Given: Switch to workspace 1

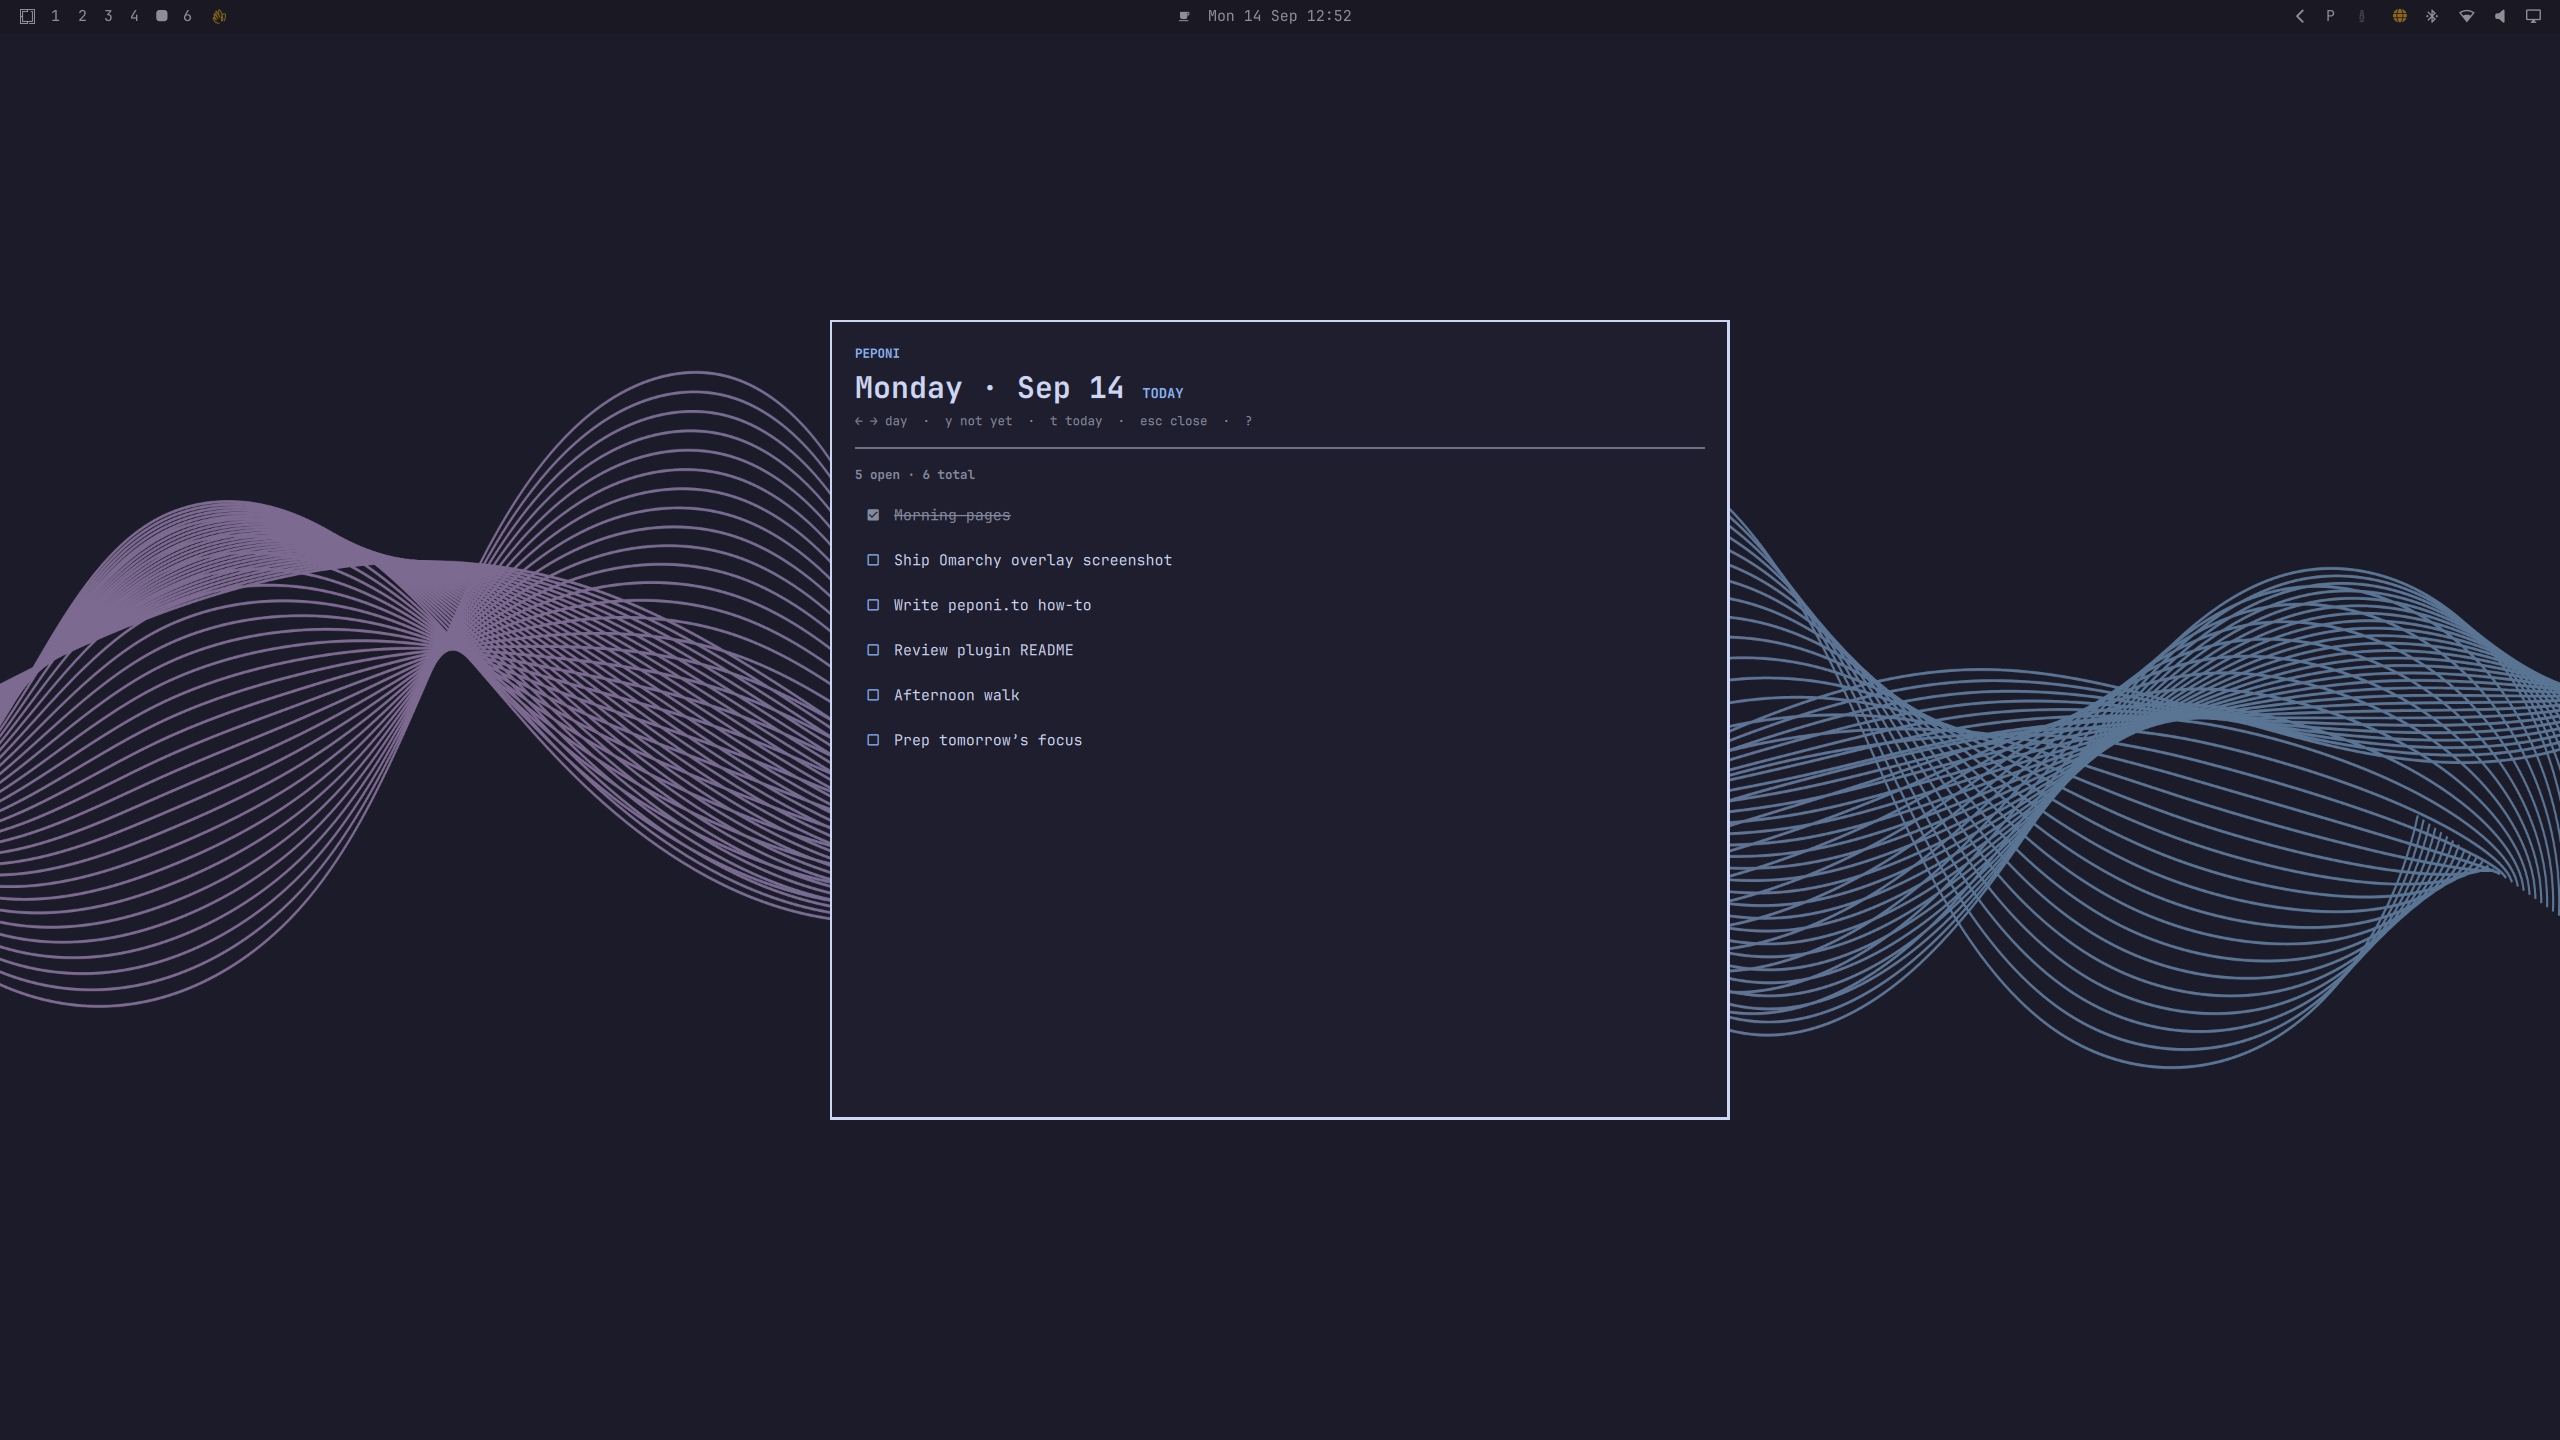Looking at the screenshot, I should pyautogui.click(x=55, y=16).
